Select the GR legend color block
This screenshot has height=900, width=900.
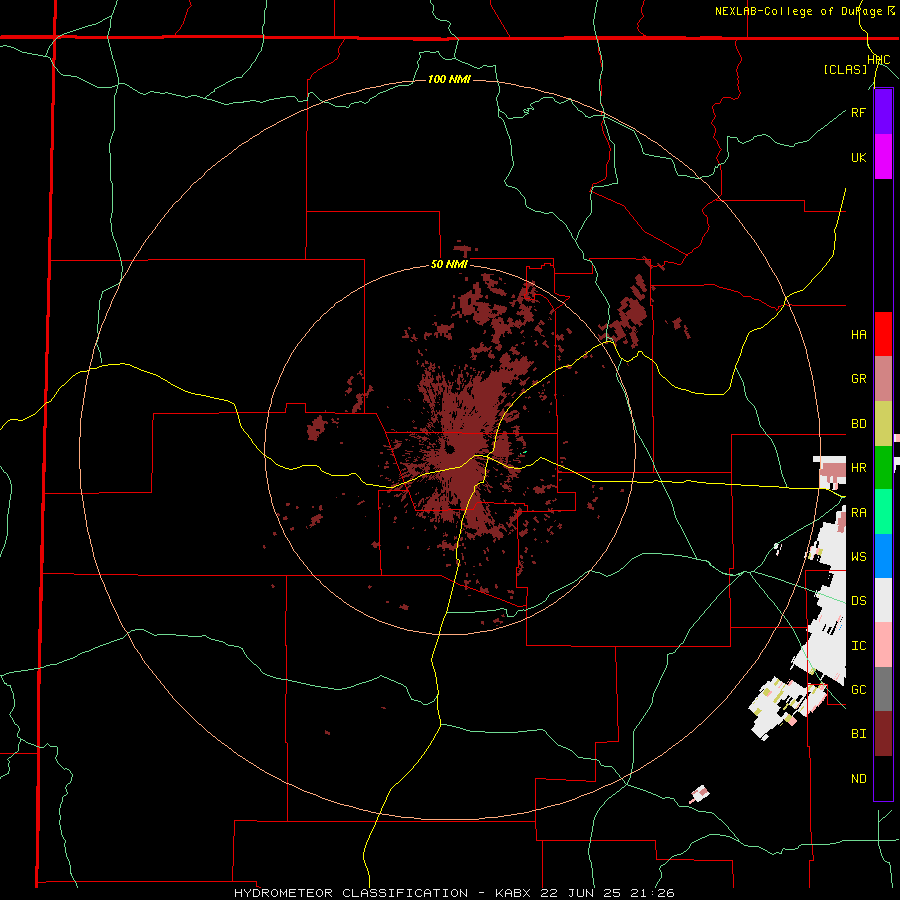pos(883,379)
